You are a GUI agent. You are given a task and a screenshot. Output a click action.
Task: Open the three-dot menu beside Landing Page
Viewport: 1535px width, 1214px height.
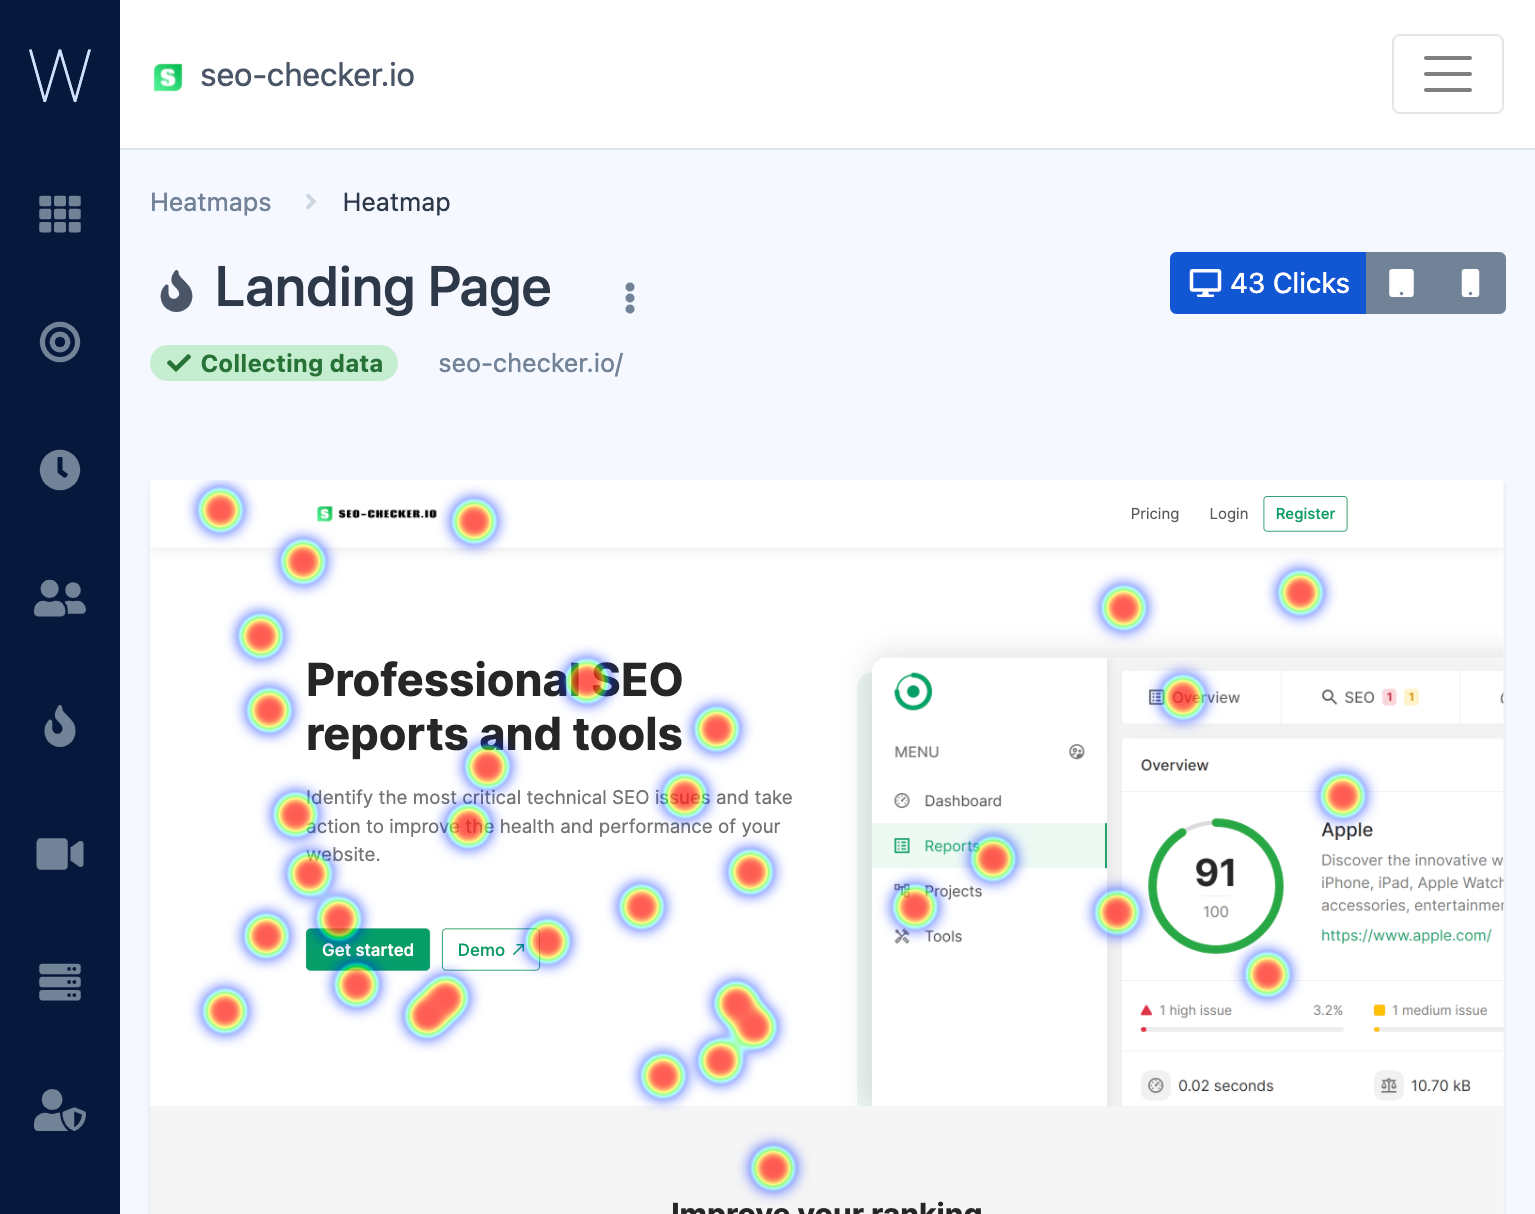pyautogui.click(x=630, y=296)
